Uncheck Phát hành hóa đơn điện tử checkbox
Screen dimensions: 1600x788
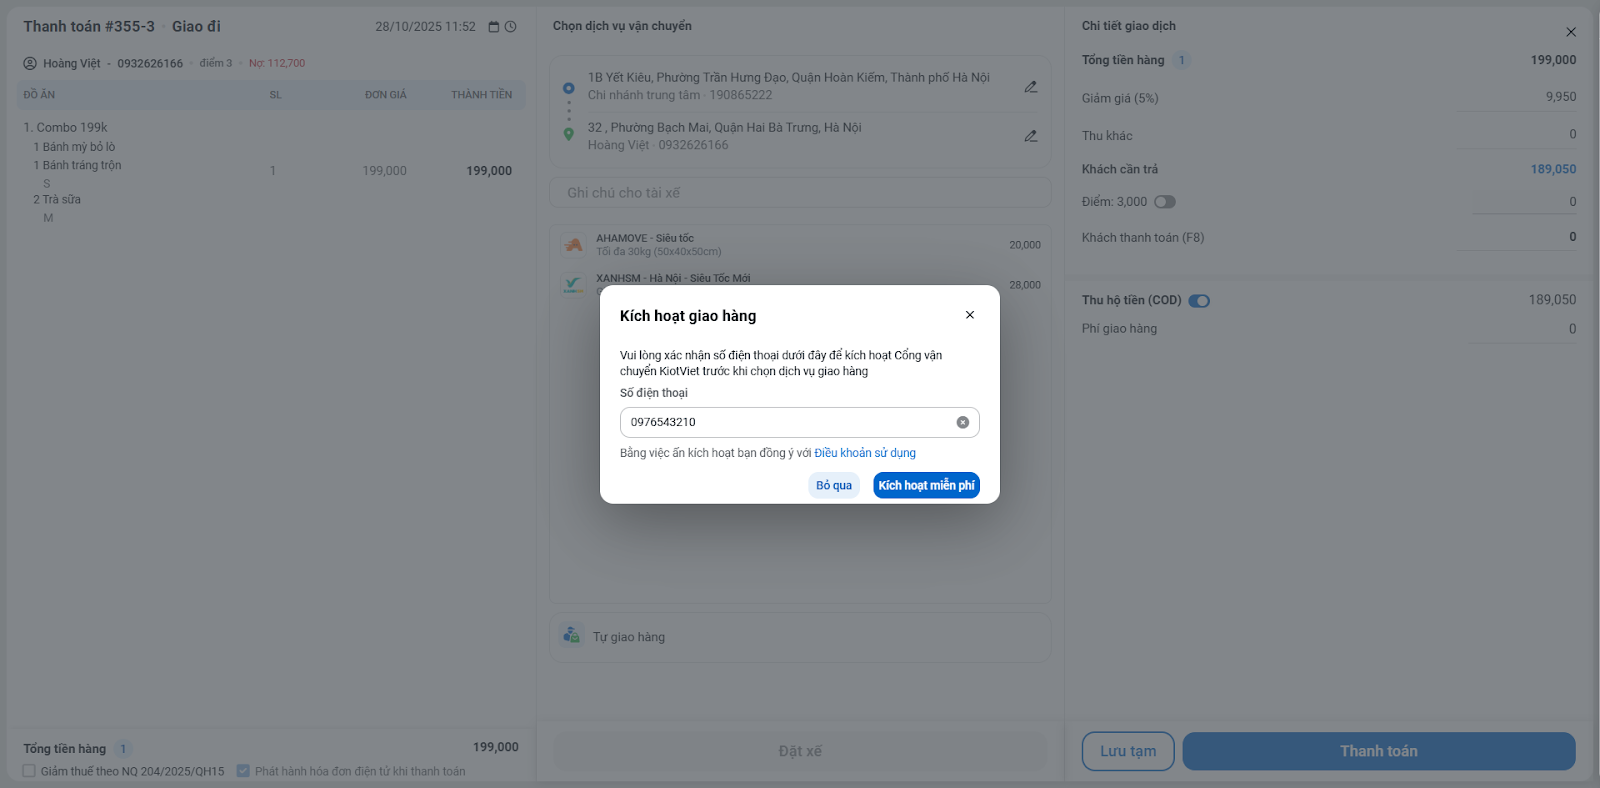coord(243,771)
